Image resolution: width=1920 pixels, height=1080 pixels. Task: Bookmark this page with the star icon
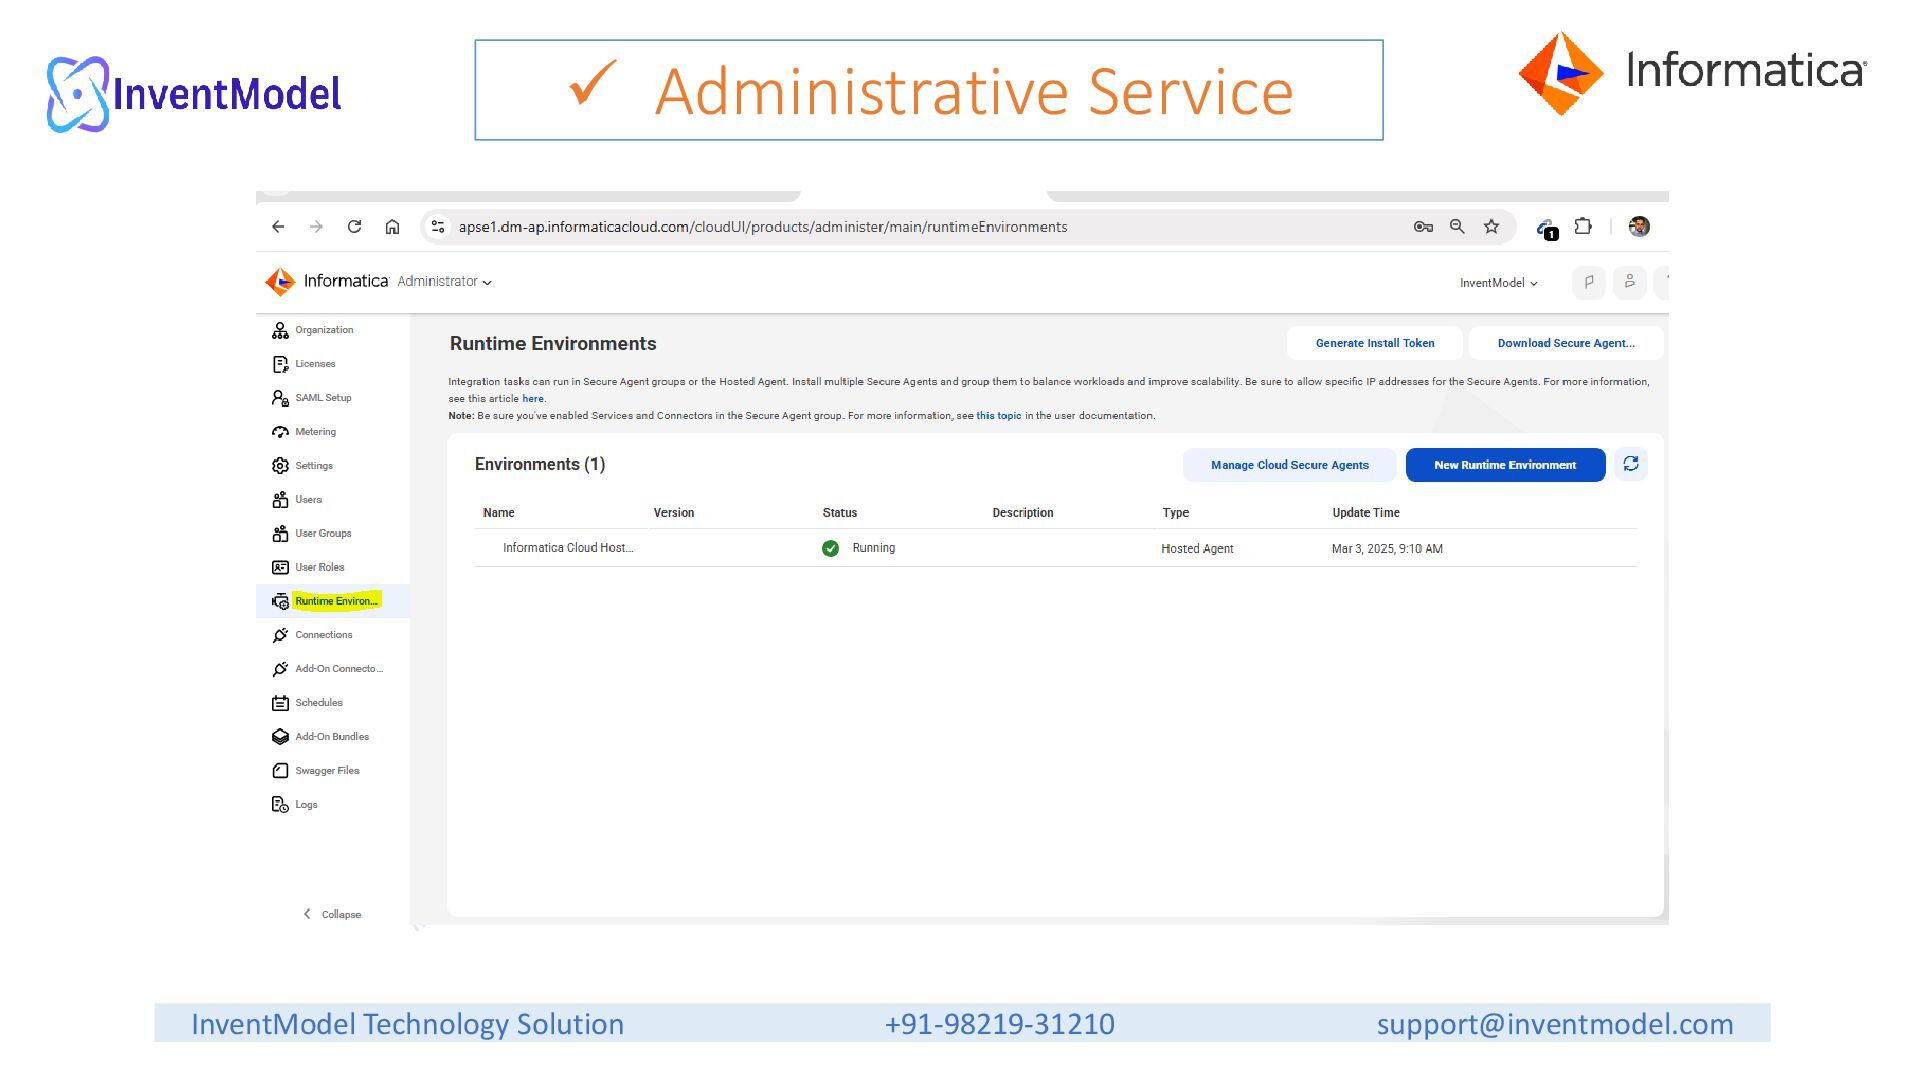tap(1491, 227)
